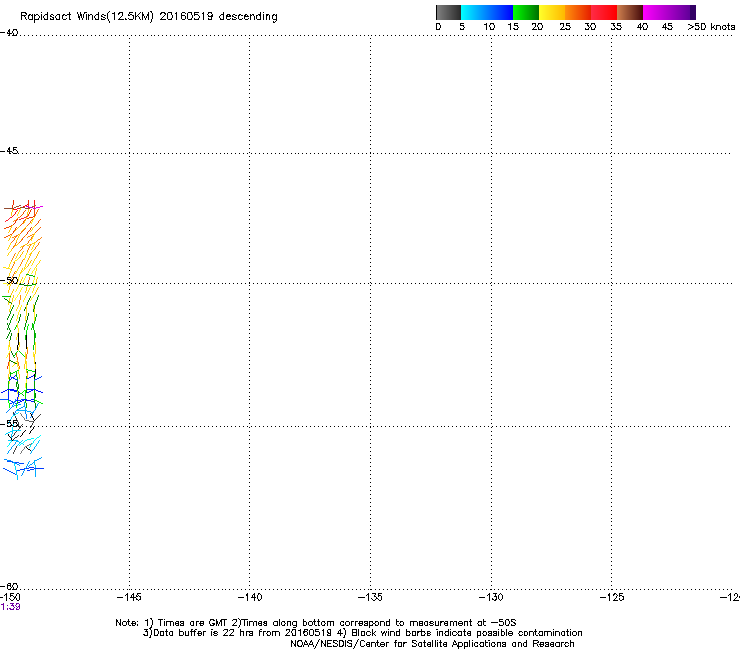The width and height of the screenshot is (740, 650).
Task: Pick the red 30-35 knots color segment
Action: 604,12
